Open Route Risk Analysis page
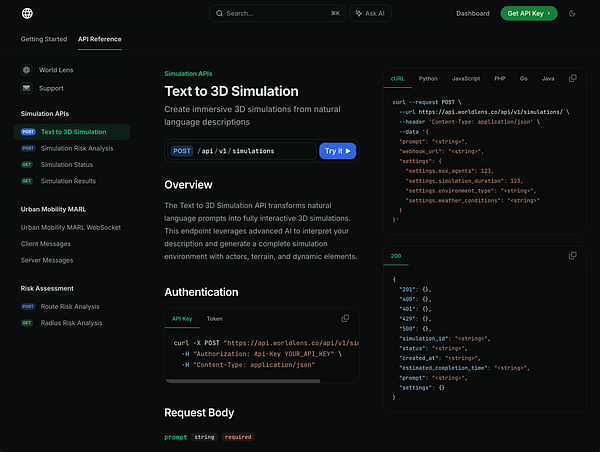Image resolution: width=600 pixels, height=452 pixels. (x=70, y=307)
